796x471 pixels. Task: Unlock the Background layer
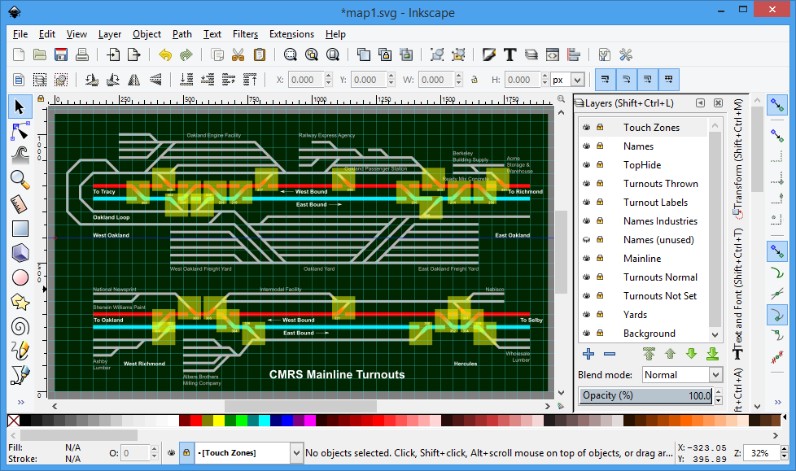(x=600, y=334)
